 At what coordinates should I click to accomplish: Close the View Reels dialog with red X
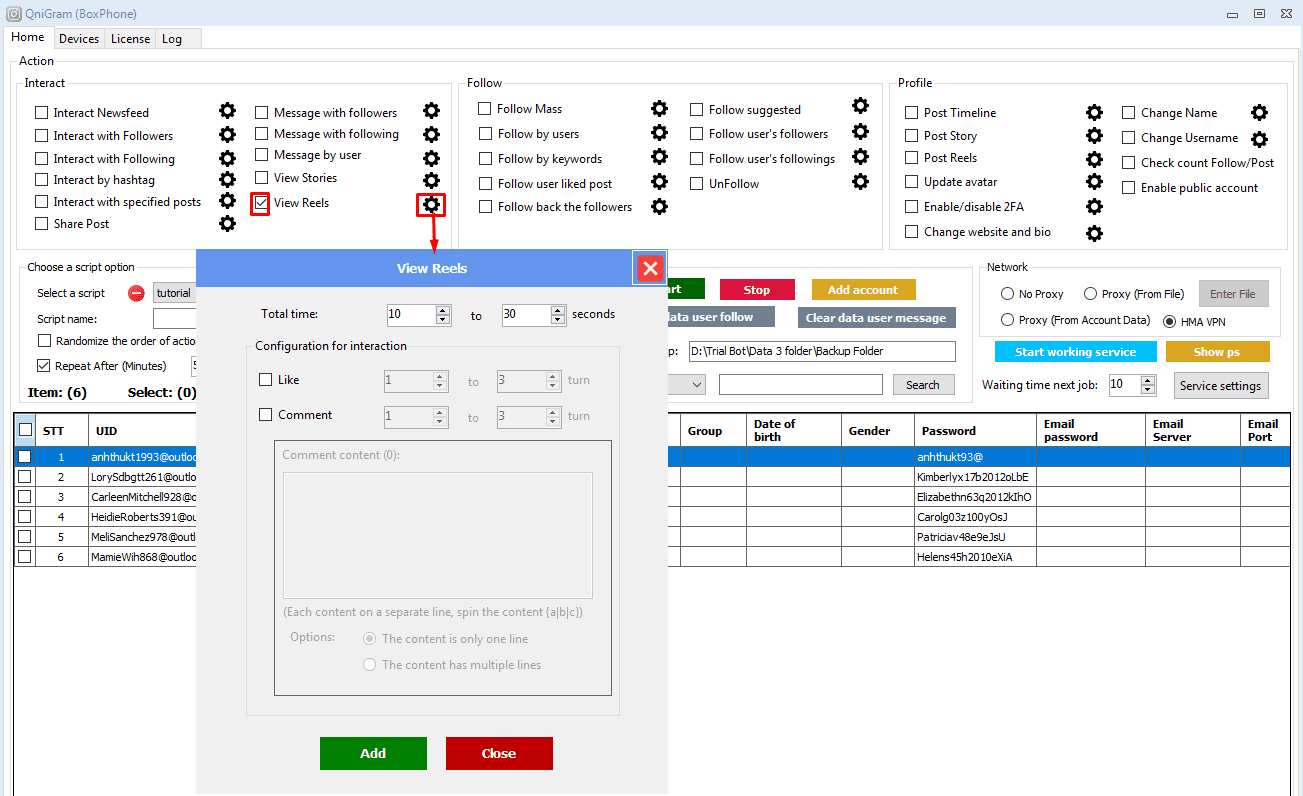point(650,268)
